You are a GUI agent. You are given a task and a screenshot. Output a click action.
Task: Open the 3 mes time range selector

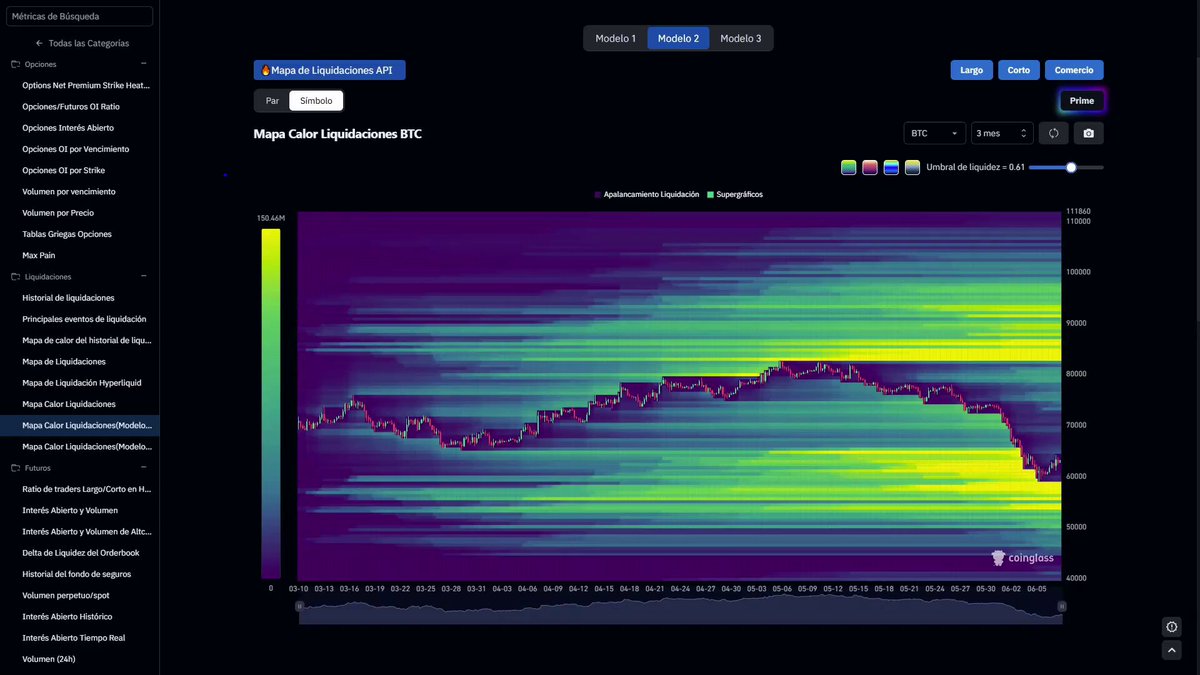[1002, 133]
